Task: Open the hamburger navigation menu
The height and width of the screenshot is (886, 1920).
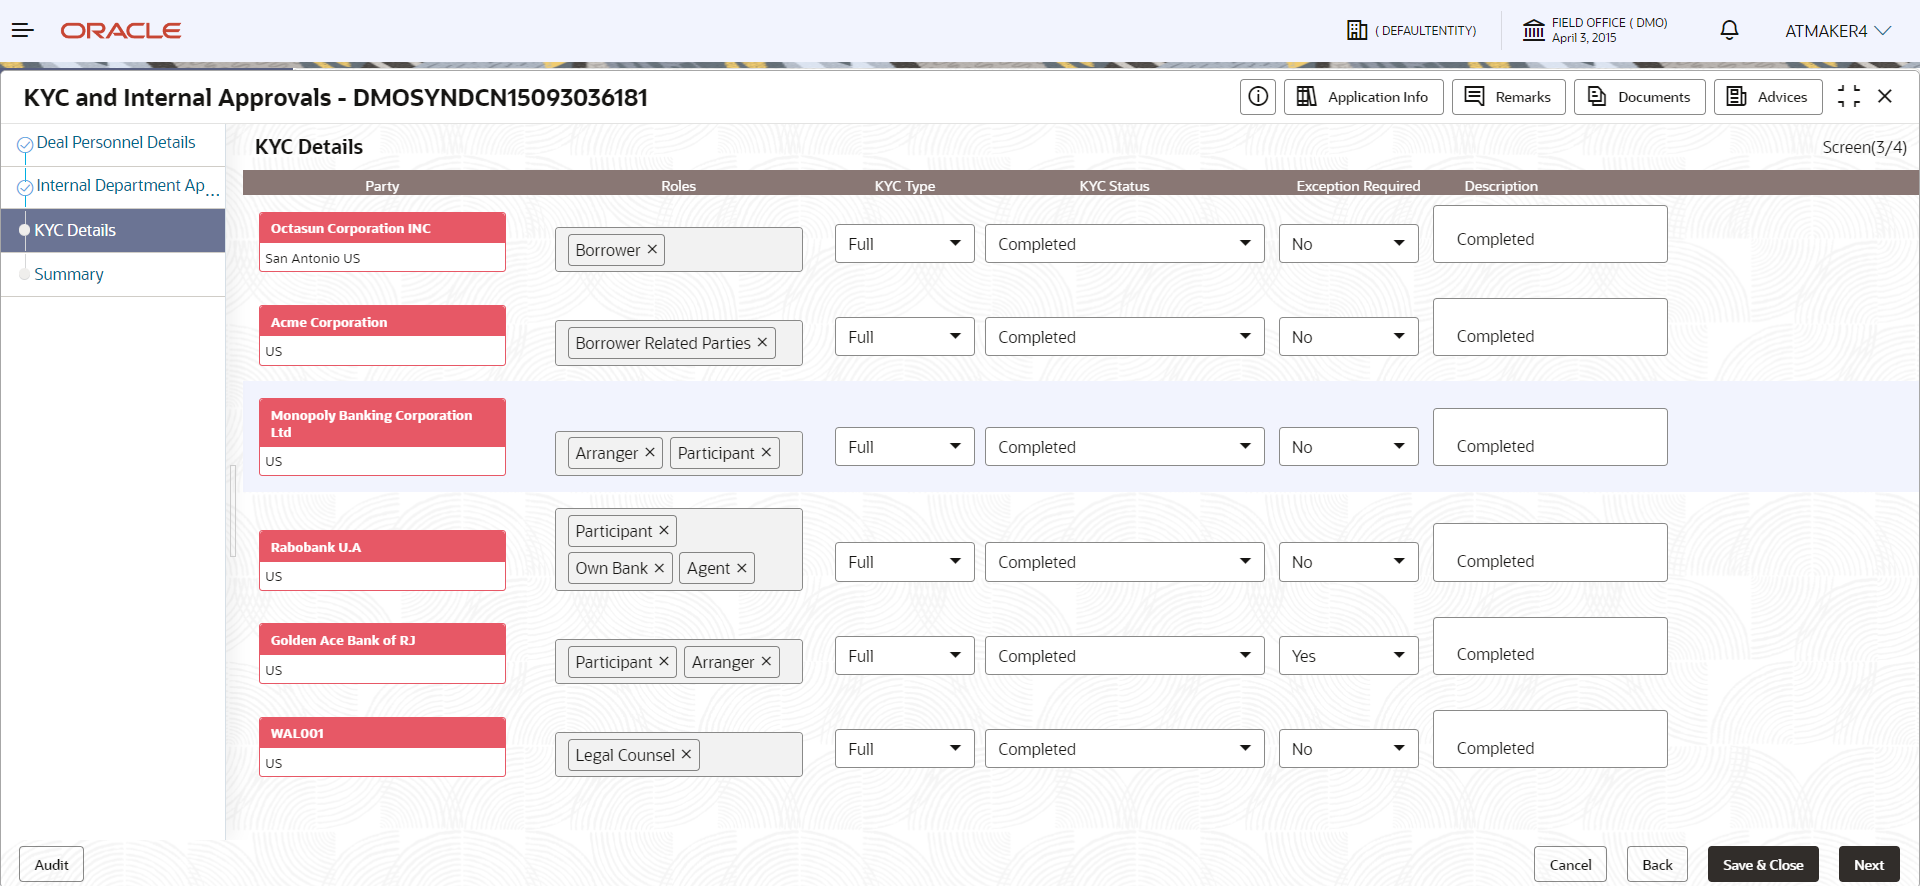Action: point(23,30)
